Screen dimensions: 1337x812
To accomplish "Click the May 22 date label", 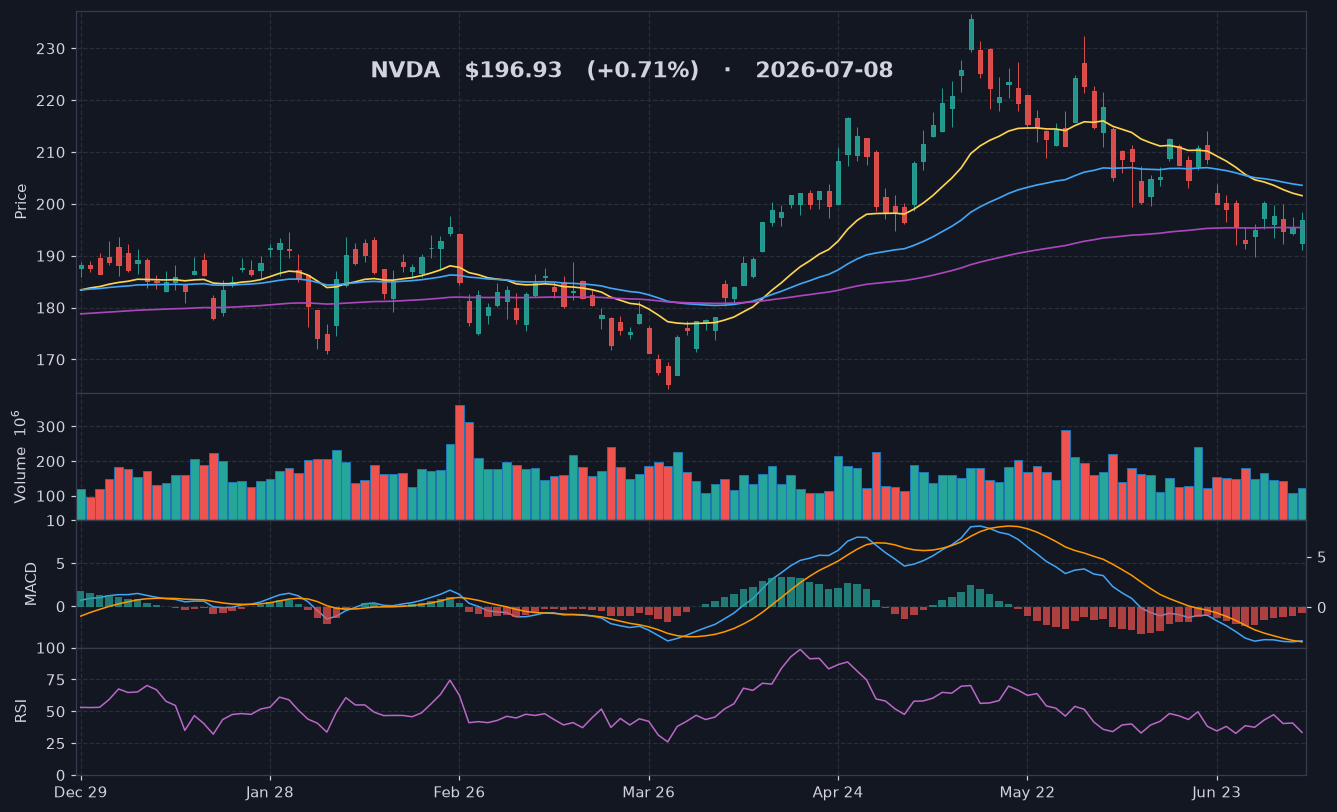I will click(1028, 792).
